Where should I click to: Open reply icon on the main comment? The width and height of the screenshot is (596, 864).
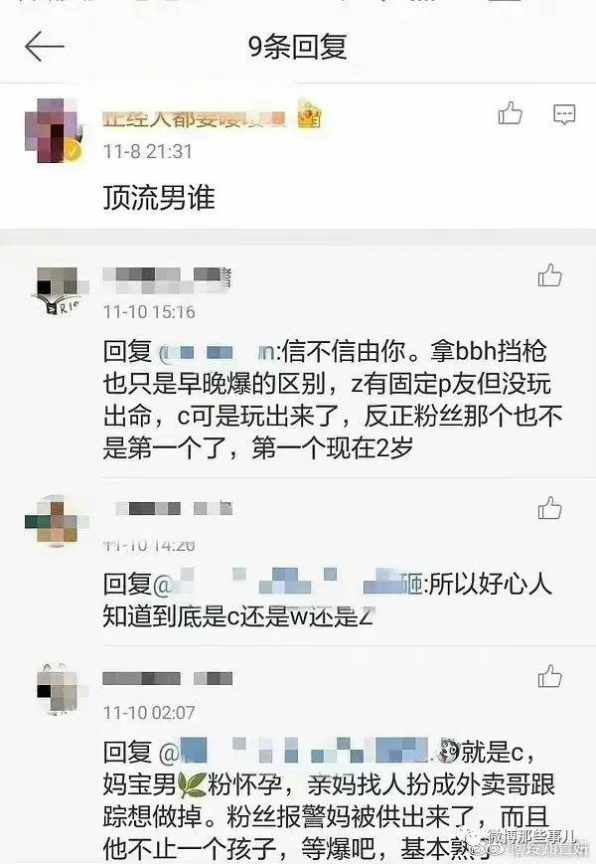click(564, 114)
